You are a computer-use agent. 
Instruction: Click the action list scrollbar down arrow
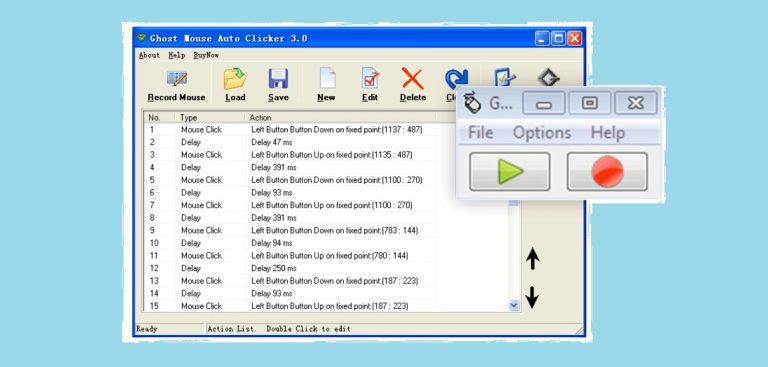click(514, 305)
